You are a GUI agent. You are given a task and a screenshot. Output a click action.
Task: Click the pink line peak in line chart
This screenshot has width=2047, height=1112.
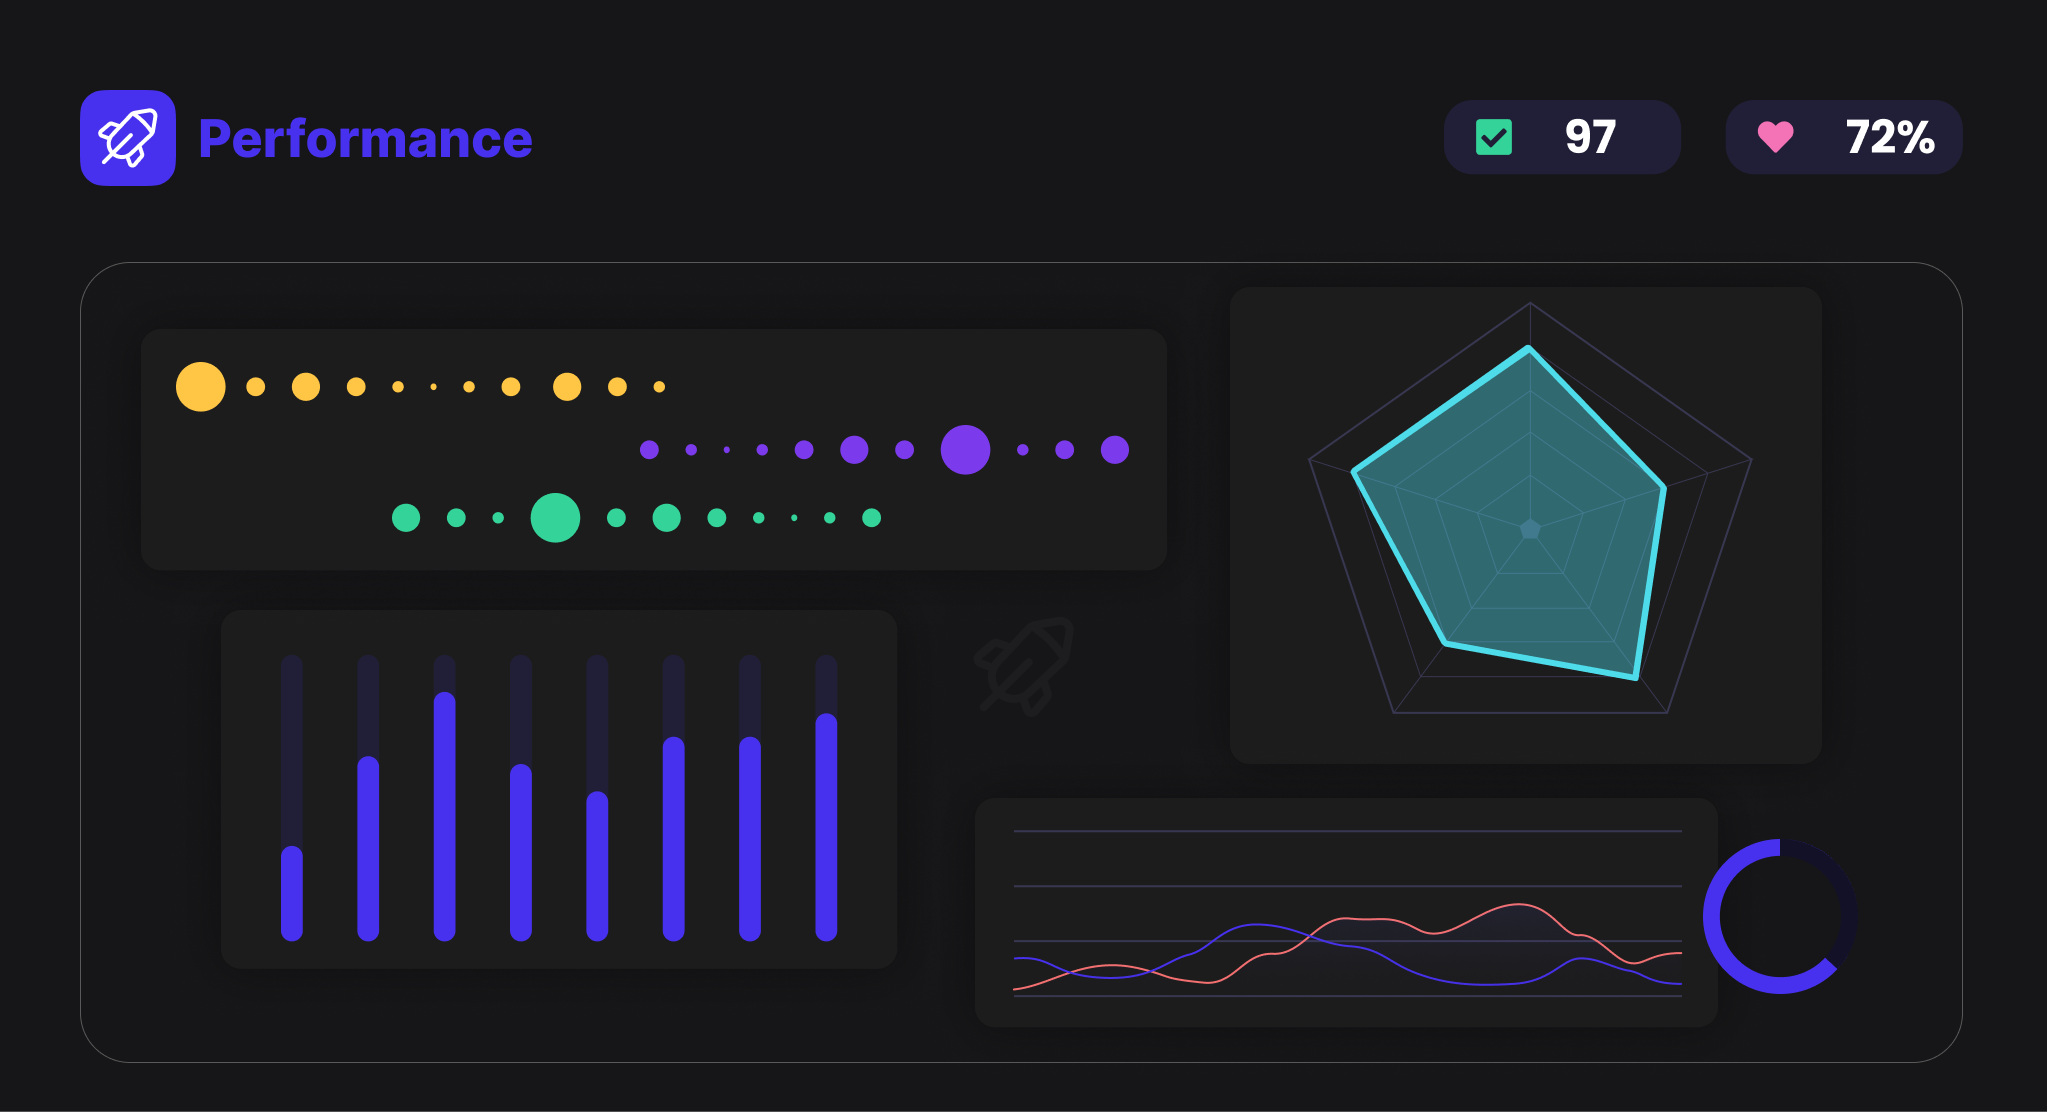coord(1519,905)
